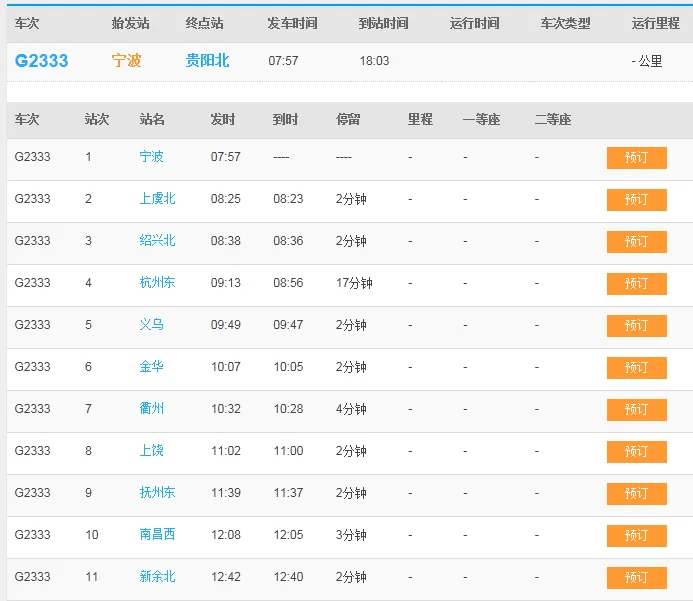Open the 南昌西 station link

[x=157, y=535]
